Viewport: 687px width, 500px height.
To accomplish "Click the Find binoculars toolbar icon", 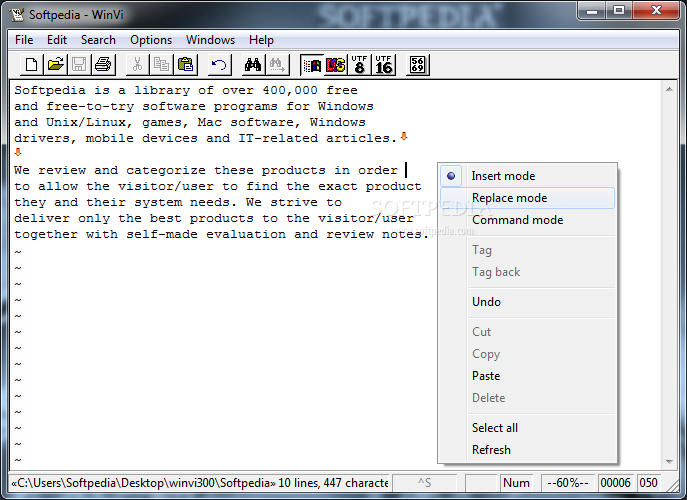I will point(253,65).
